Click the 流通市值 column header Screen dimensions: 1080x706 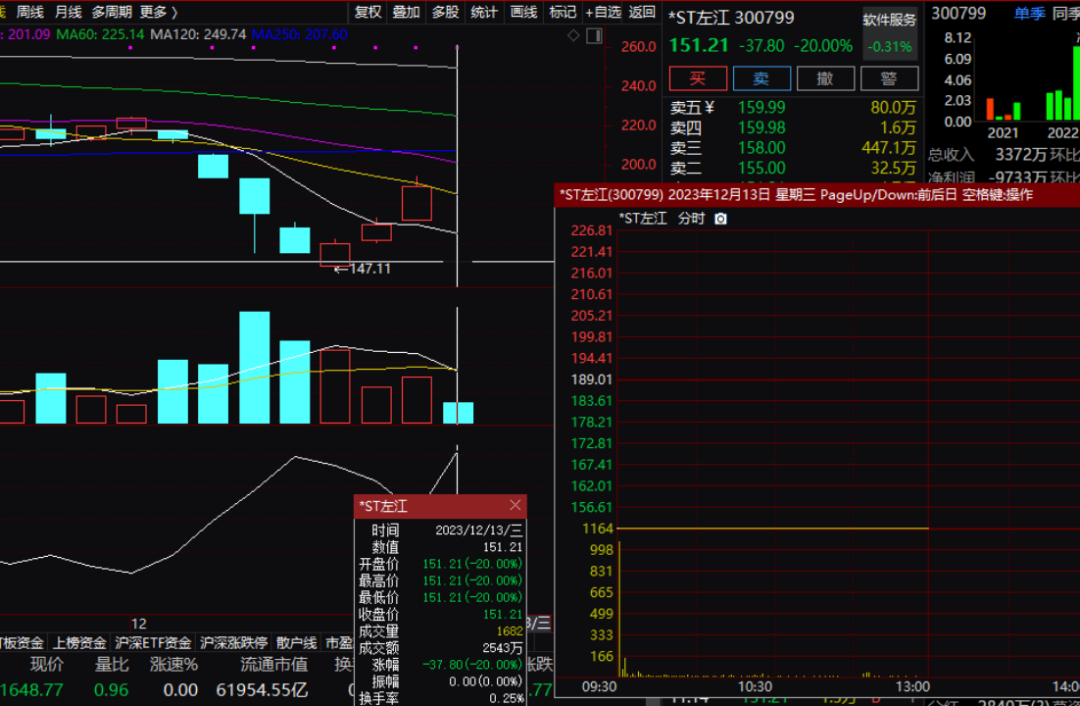coord(273,665)
